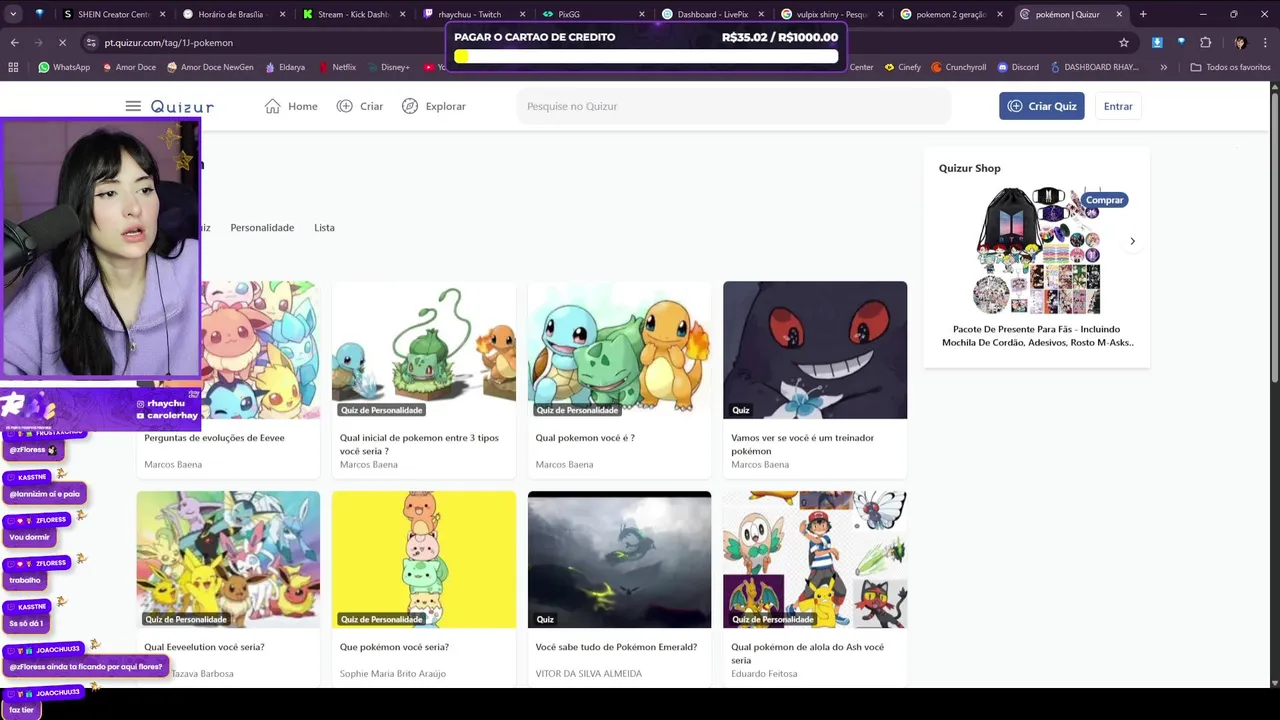Click the browser back arrow
This screenshot has height=720, width=1280.
tap(14, 42)
